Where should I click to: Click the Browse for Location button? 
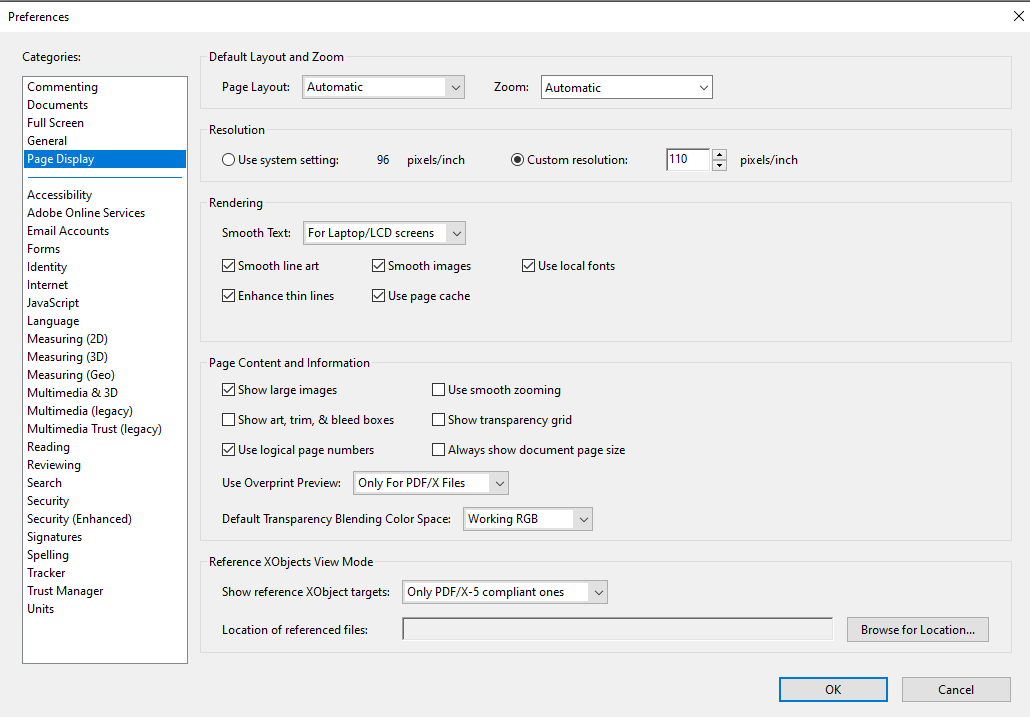[x=917, y=629]
